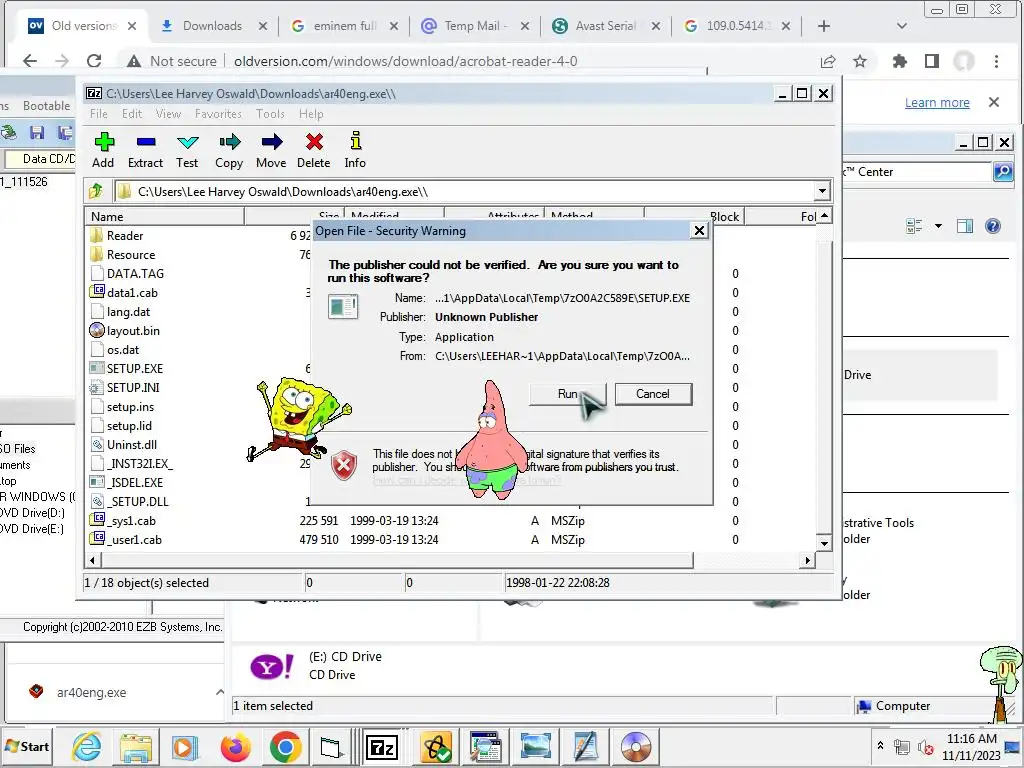Select the Resource folder in the list
Image resolution: width=1024 pixels, height=768 pixels.
[131, 255]
